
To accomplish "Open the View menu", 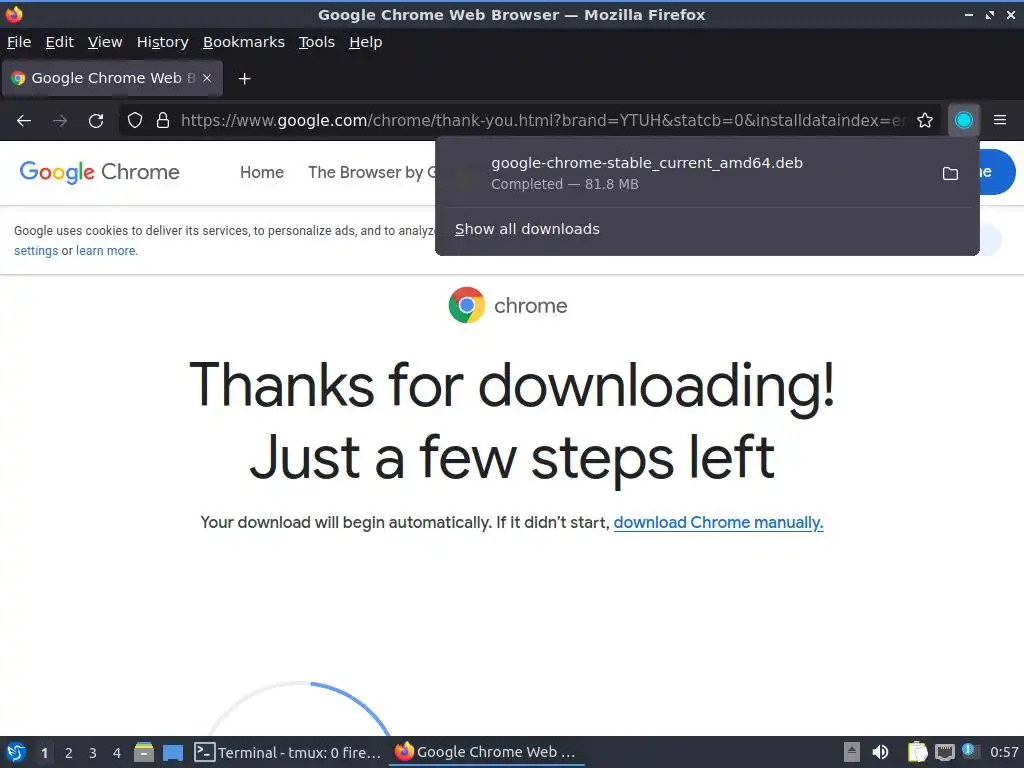I will click(x=105, y=42).
